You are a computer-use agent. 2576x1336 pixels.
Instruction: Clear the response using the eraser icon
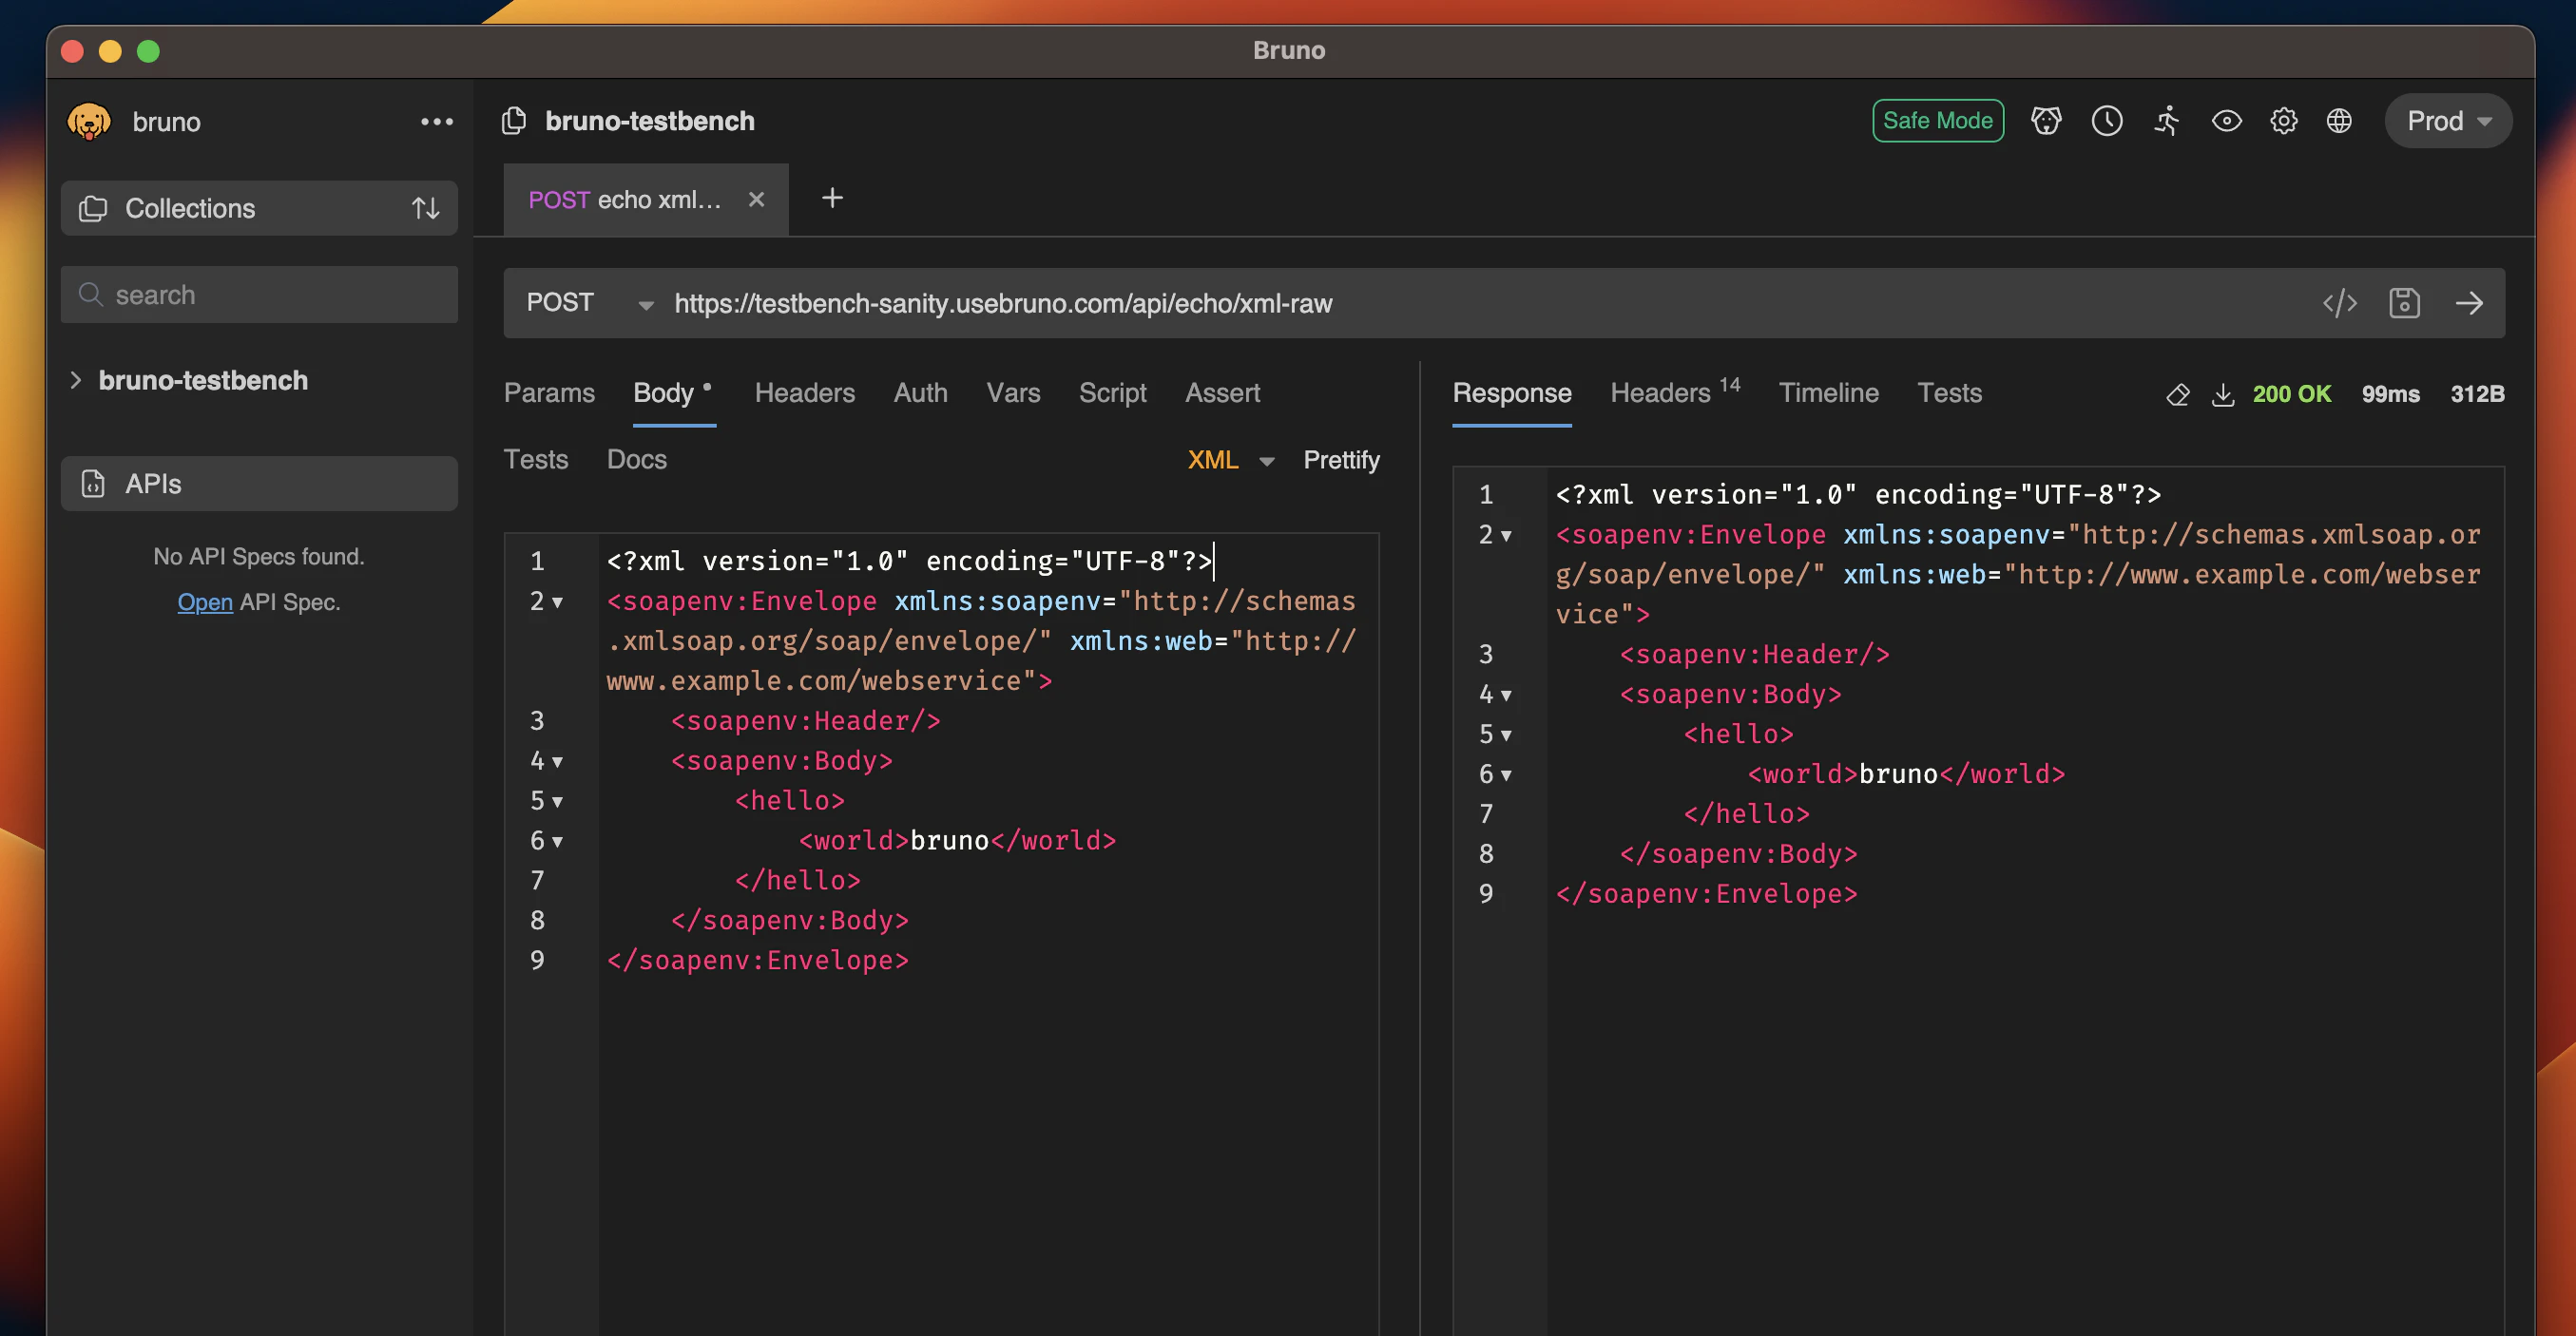pyautogui.click(x=2178, y=394)
